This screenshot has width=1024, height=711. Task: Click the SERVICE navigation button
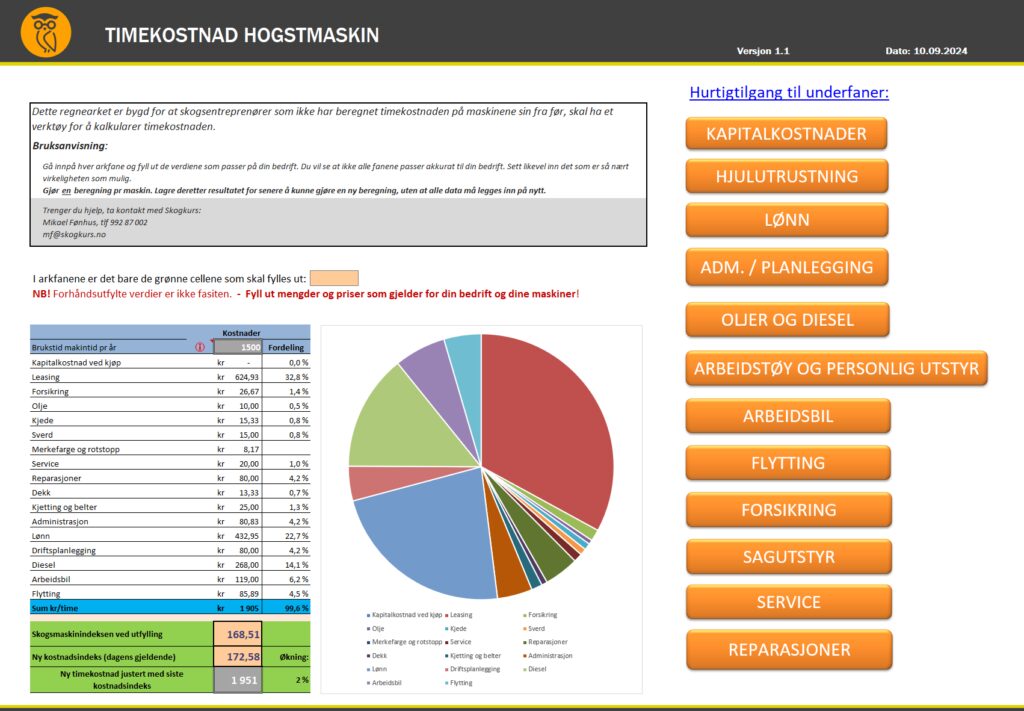click(787, 602)
